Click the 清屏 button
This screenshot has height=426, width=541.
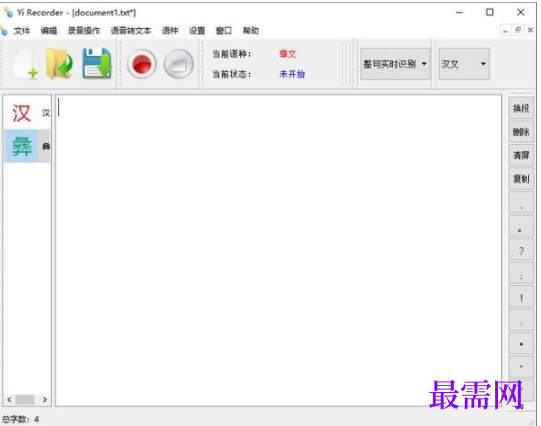pos(521,156)
